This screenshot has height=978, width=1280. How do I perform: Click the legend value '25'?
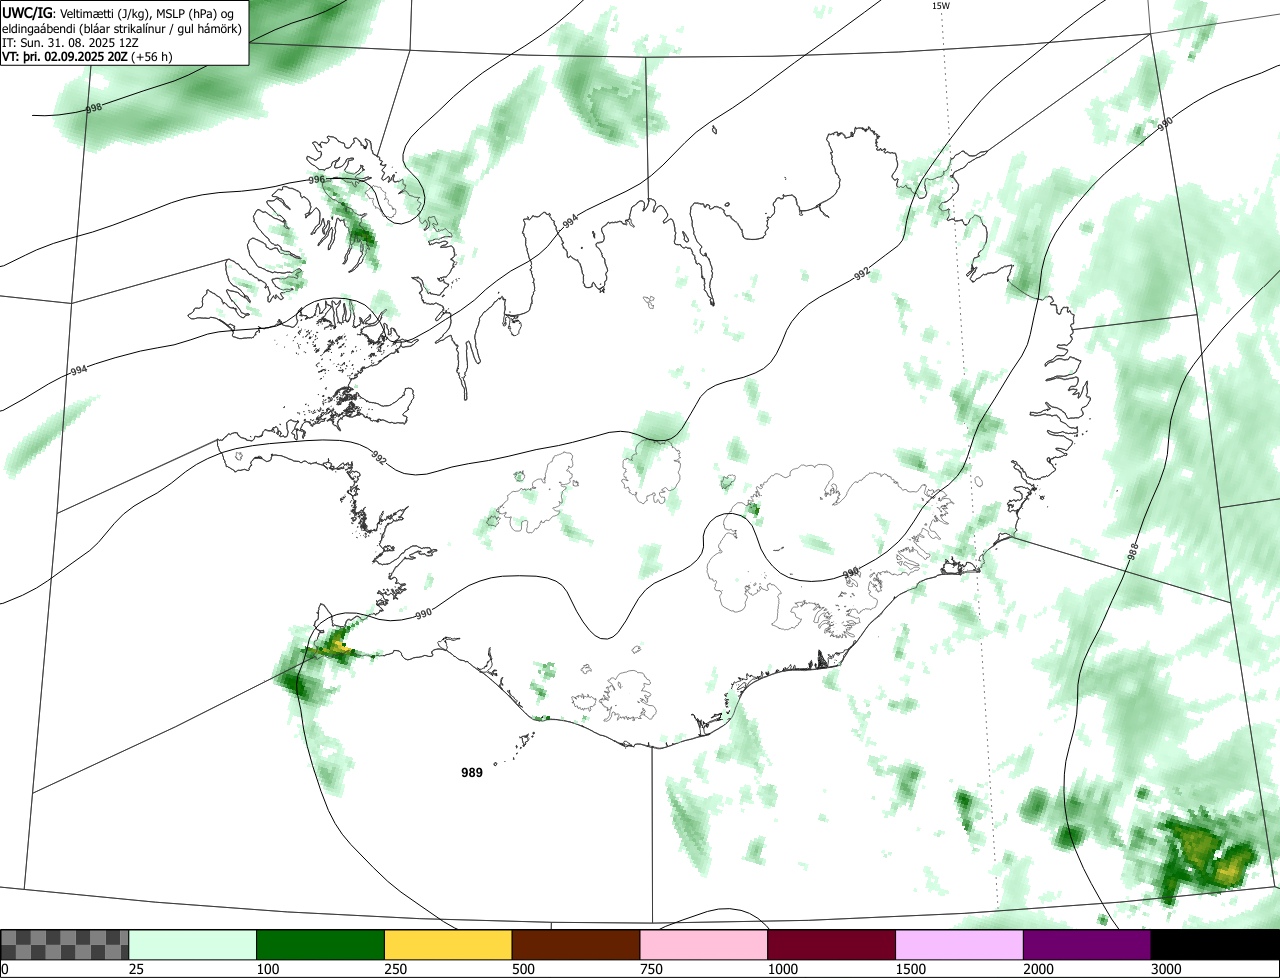click(136, 969)
